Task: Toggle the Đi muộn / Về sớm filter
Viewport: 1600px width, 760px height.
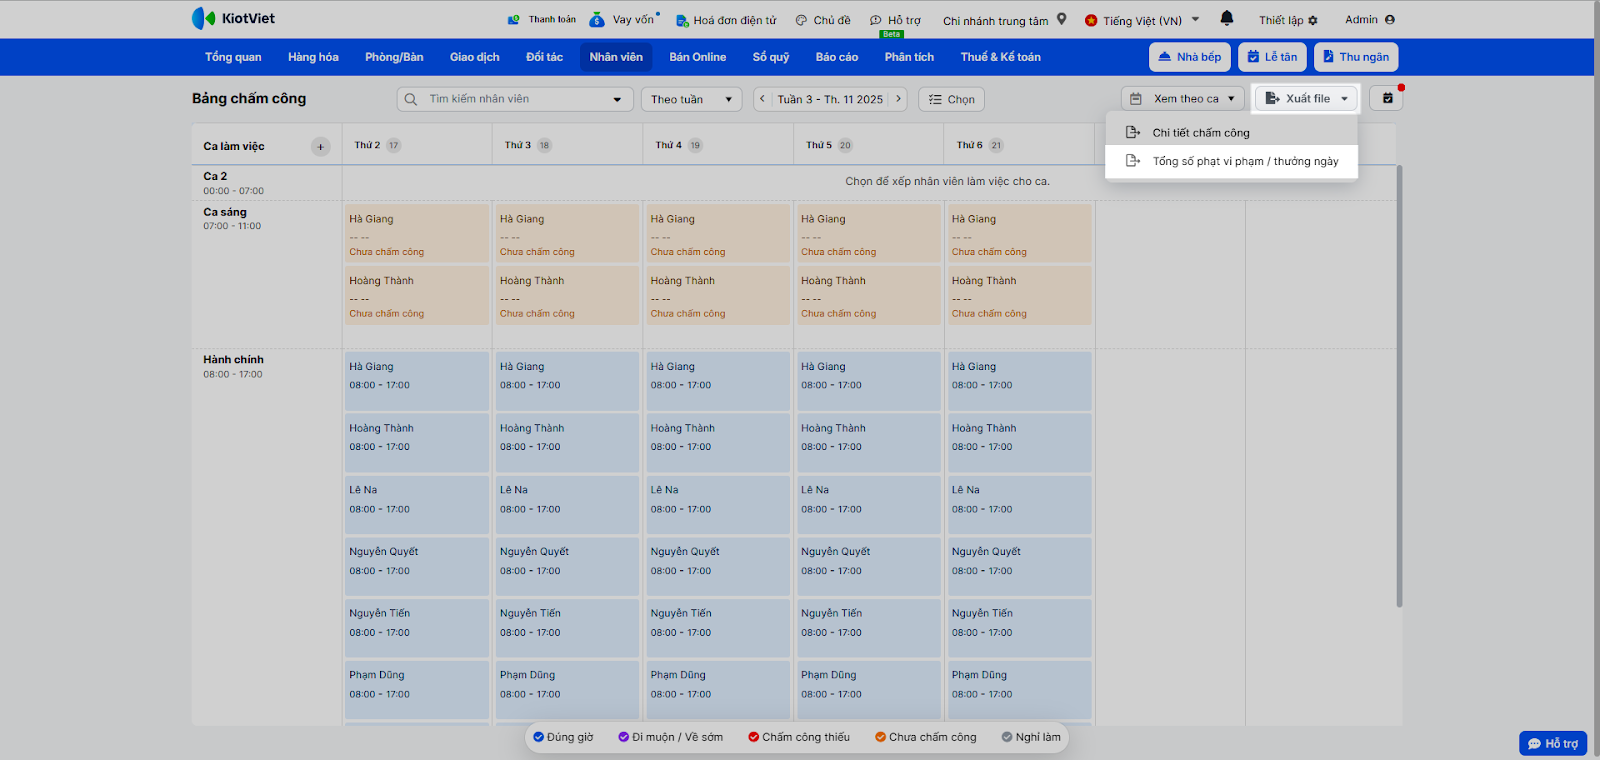Action: (x=670, y=737)
